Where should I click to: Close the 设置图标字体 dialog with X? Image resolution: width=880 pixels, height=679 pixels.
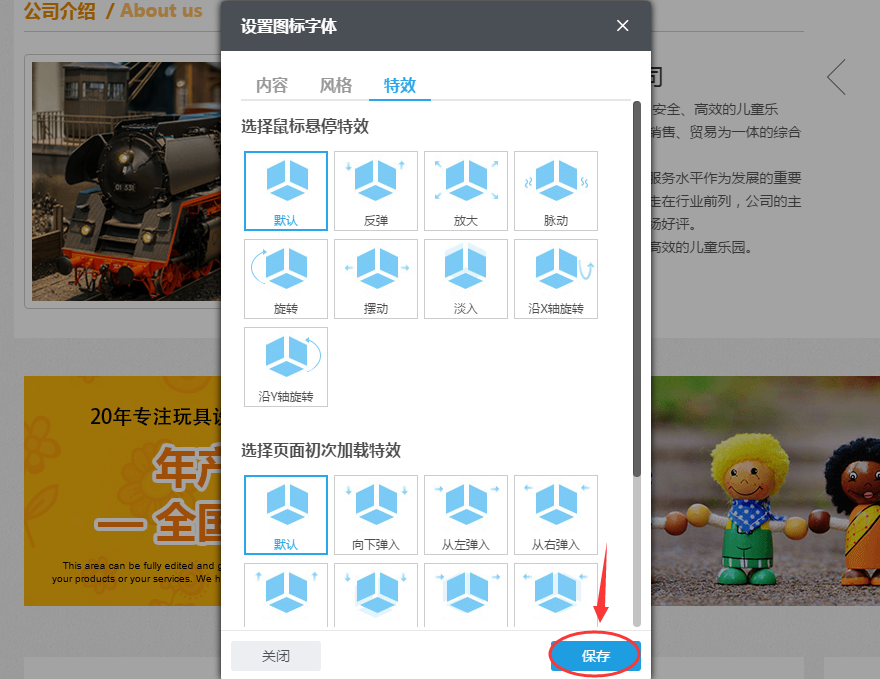point(622,26)
